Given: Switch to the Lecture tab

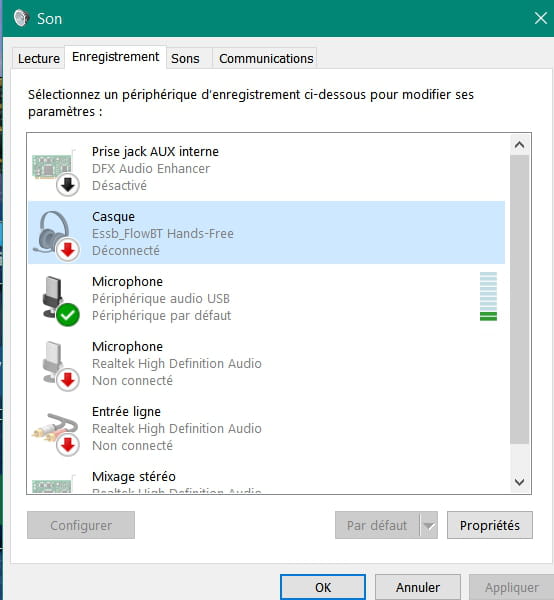Looking at the screenshot, I should point(39,59).
